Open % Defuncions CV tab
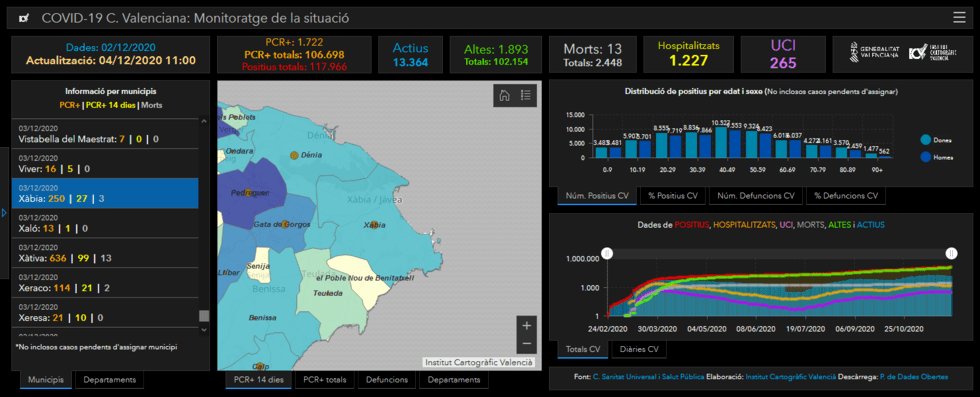The height and width of the screenshot is (397, 980). point(846,196)
